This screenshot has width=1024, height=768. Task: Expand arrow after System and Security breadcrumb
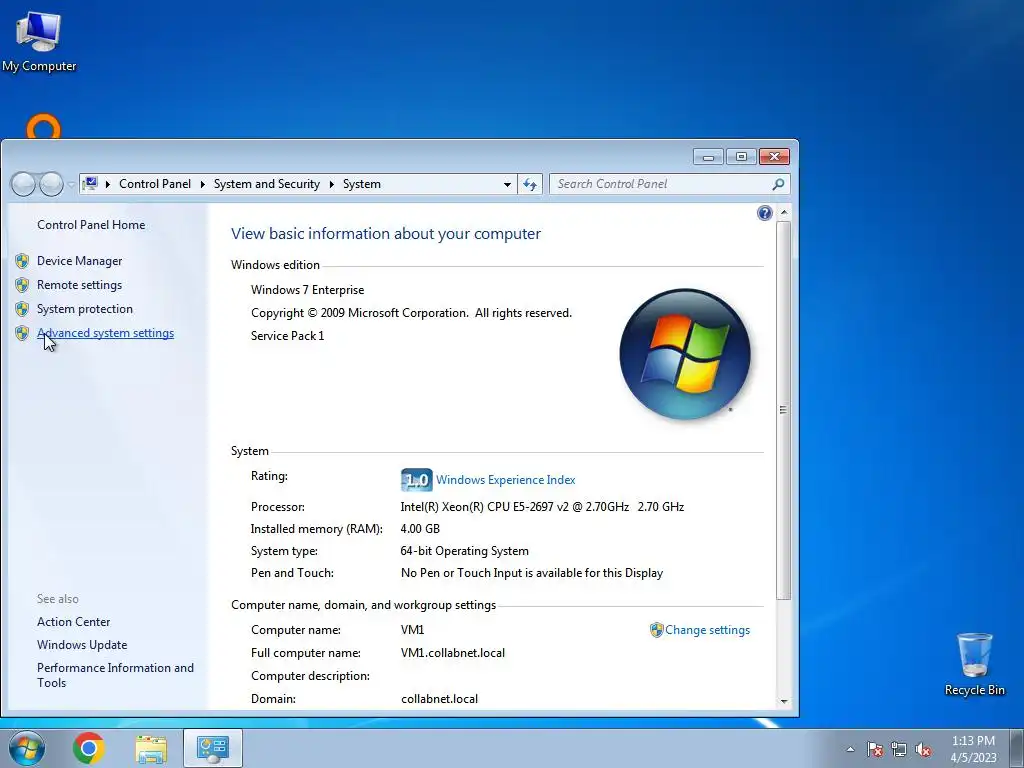[332, 184]
